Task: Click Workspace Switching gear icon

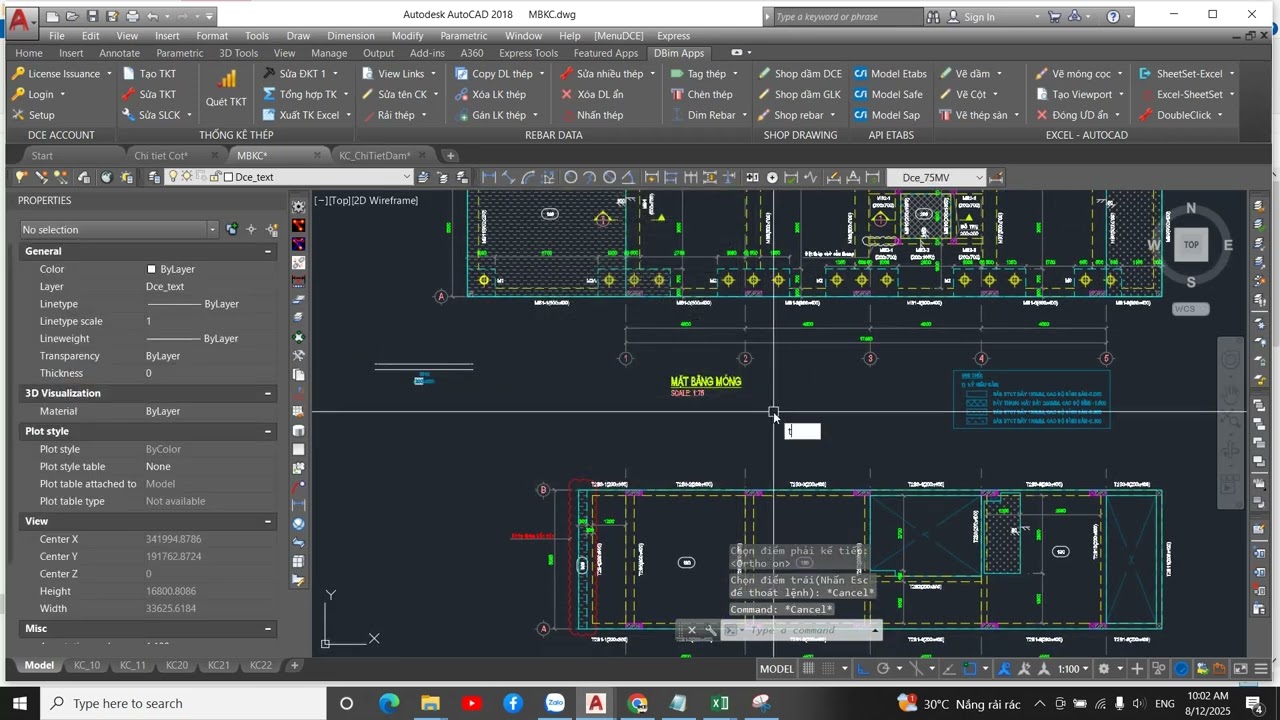Action: (x=1104, y=669)
